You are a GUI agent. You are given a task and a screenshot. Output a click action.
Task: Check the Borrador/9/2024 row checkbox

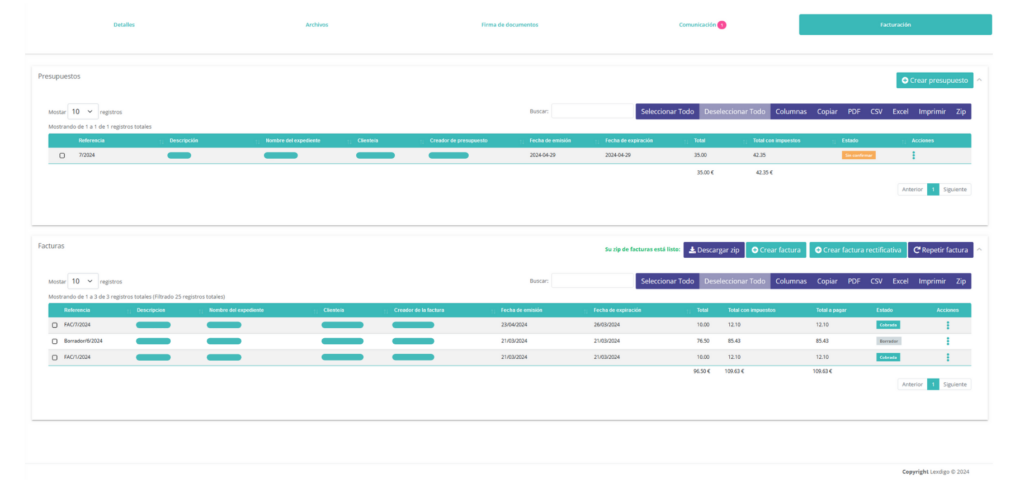point(55,341)
